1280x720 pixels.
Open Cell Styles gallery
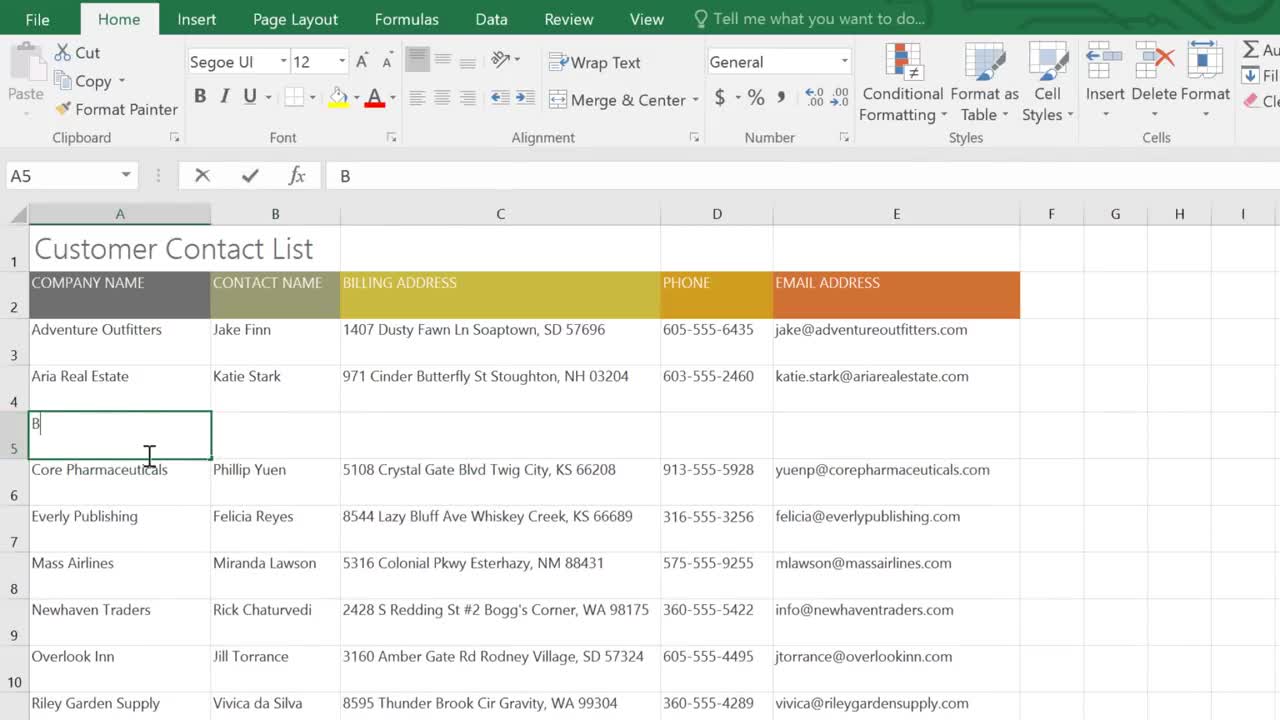pyautogui.click(x=1047, y=83)
